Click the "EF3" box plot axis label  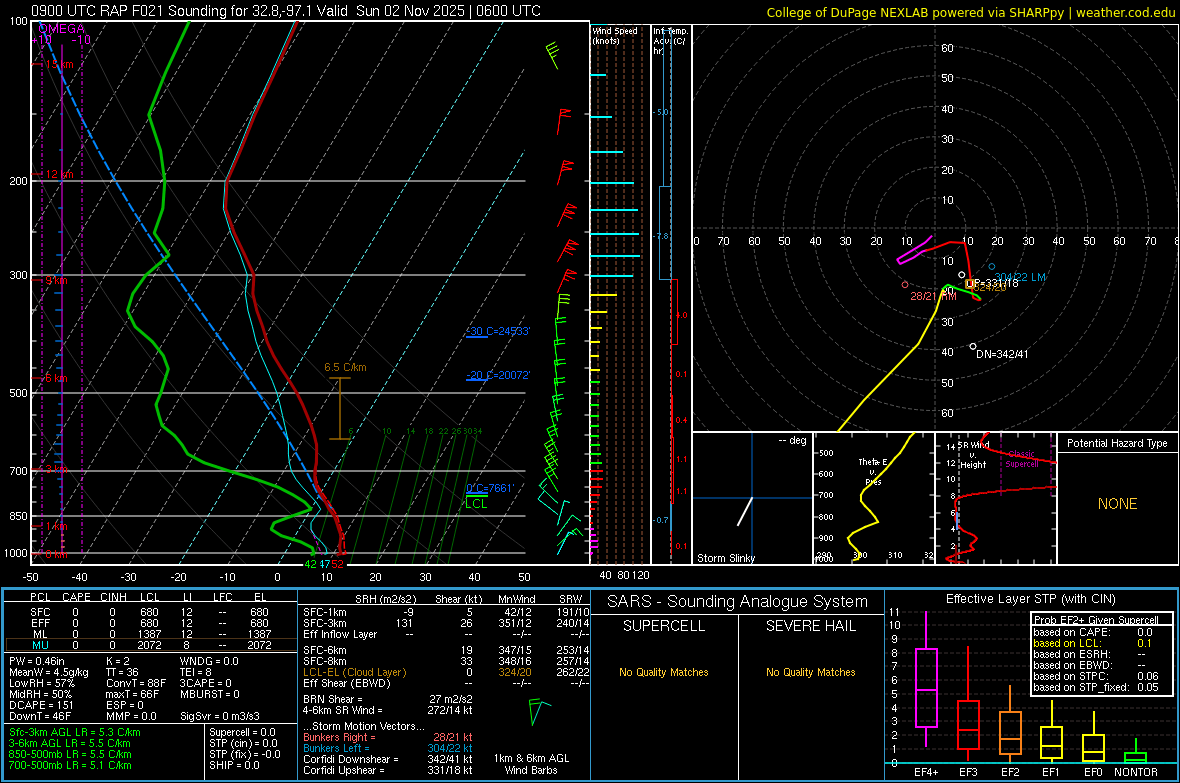(968, 772)
